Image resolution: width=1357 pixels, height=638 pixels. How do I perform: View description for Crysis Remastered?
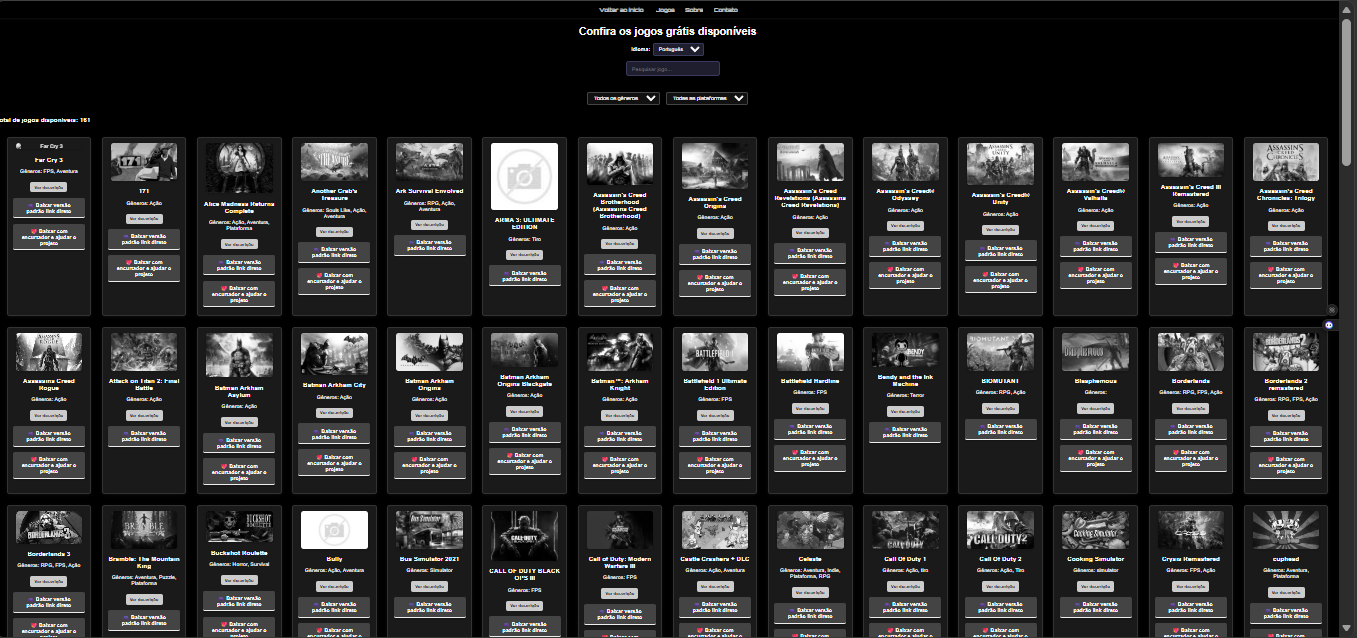(x=1191, y=588)
